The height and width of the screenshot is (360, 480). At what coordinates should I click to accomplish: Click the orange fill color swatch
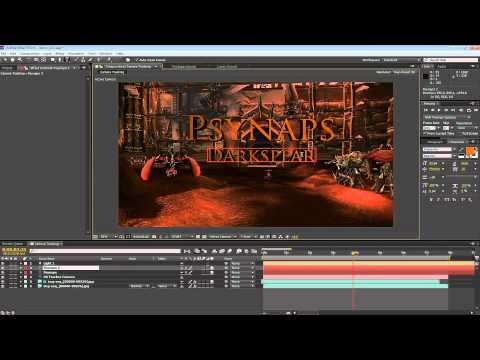(471, 151)
